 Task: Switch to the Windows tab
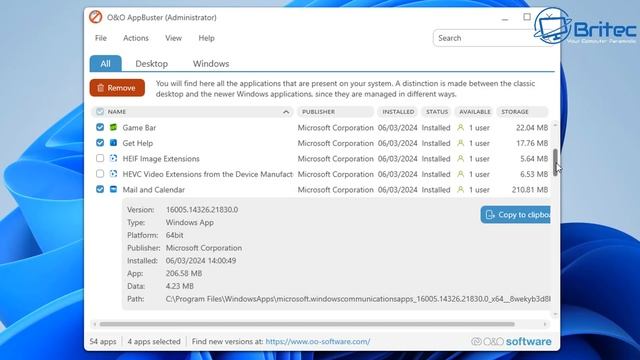(211, 64)
